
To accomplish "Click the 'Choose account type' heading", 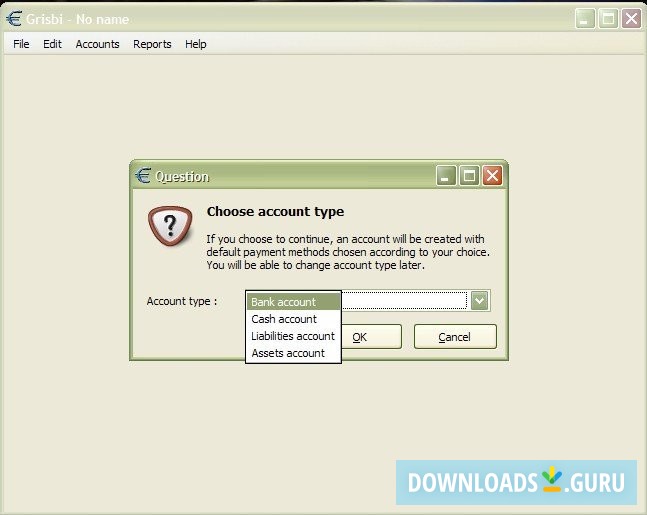I will click(x=275, y=212).
